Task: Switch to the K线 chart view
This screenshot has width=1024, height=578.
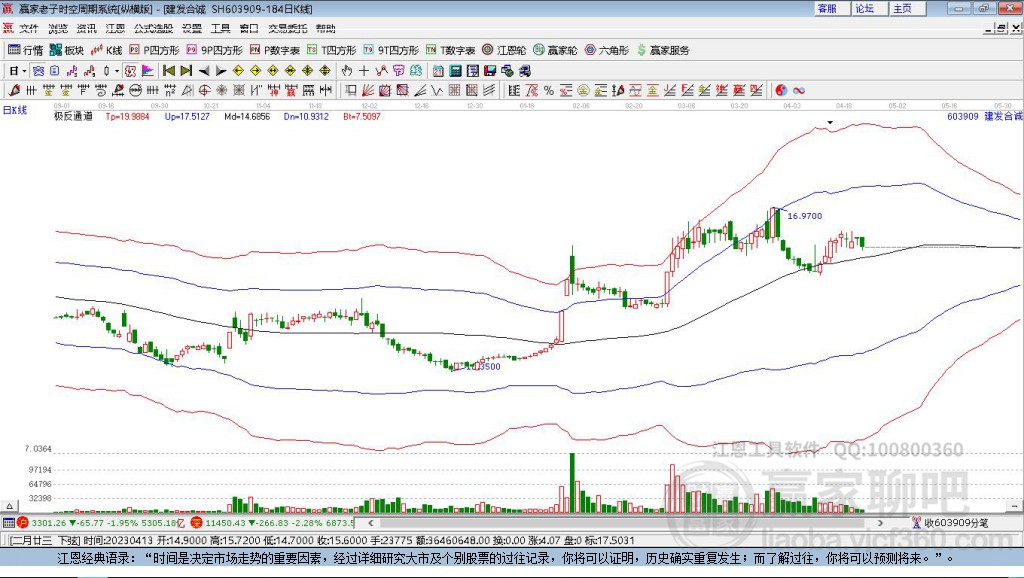Action: point(106,50)
